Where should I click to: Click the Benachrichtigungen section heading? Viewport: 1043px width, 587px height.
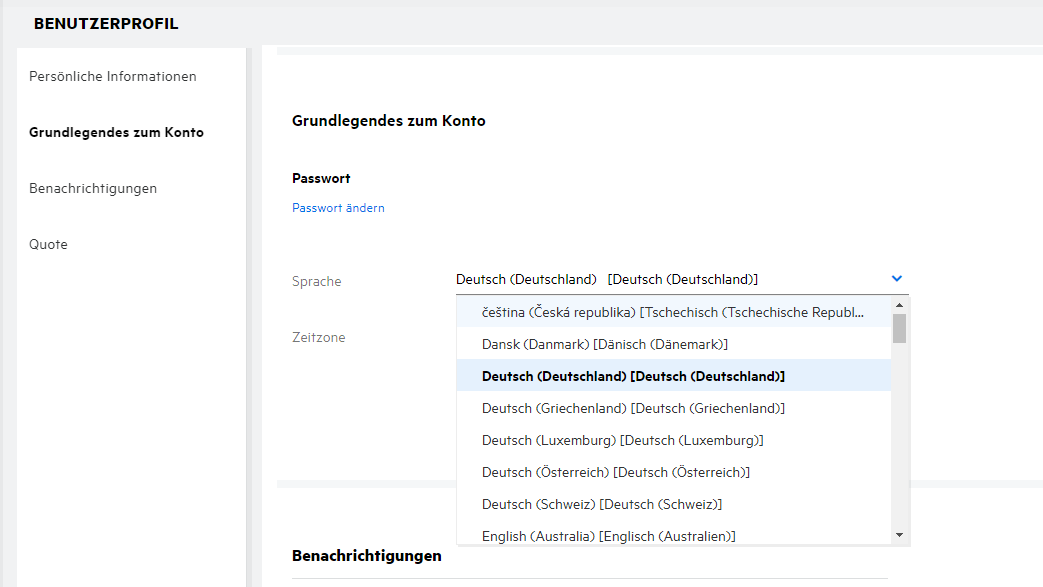coord(366,555)
